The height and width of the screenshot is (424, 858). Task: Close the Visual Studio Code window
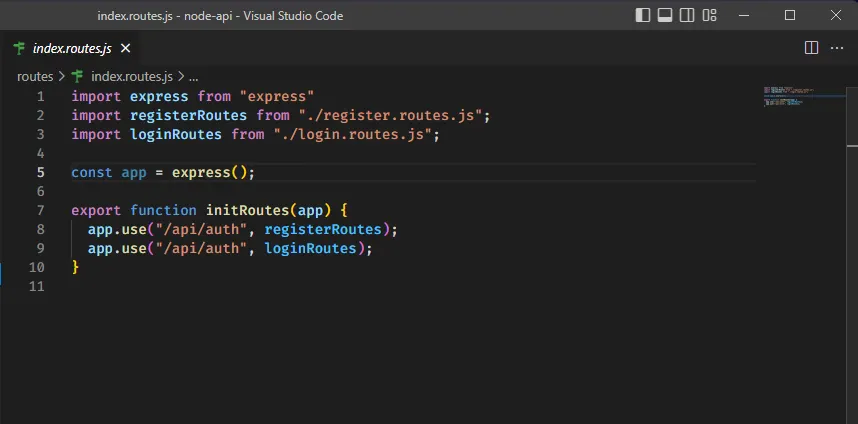[x=836, y=15]
